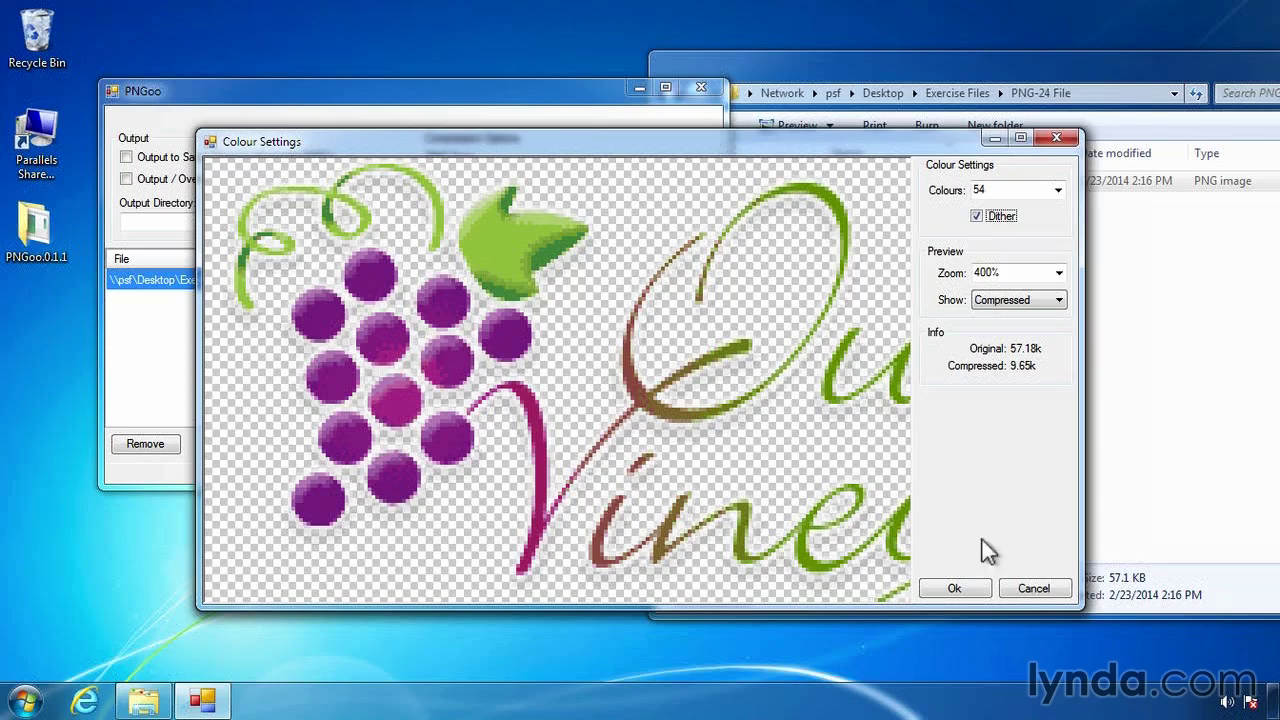Switch to PNGoo in the taskbar

pos(203,700)
